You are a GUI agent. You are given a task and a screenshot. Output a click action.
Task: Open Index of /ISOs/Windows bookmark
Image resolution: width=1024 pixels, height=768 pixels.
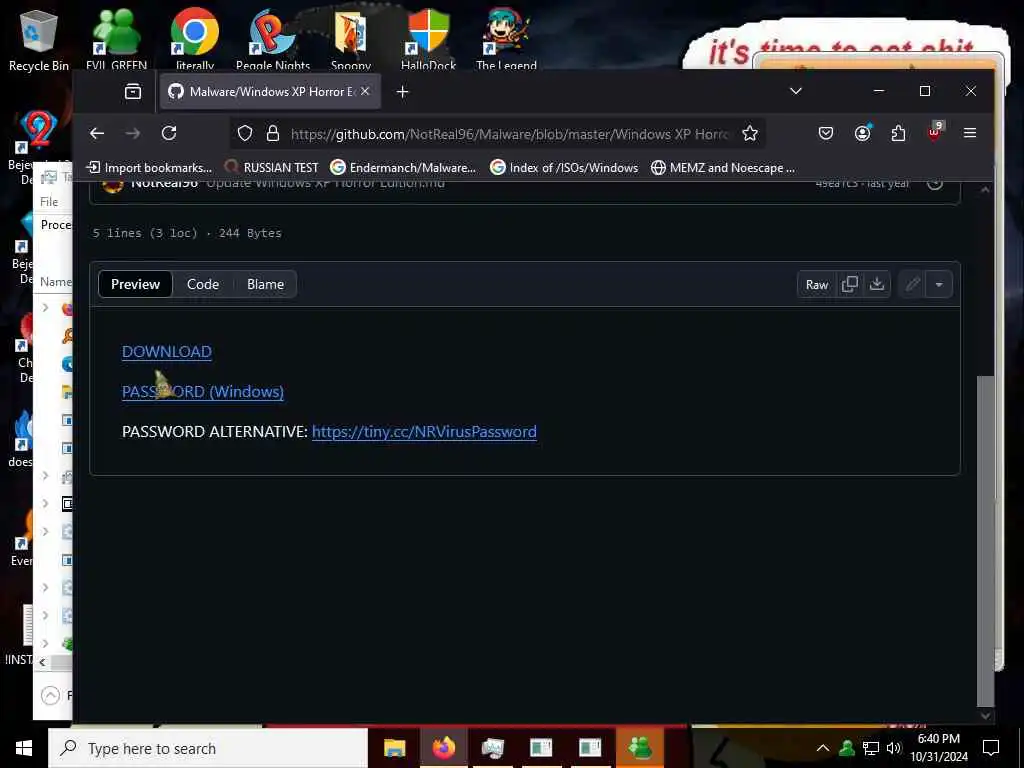(x=564, y=168)
